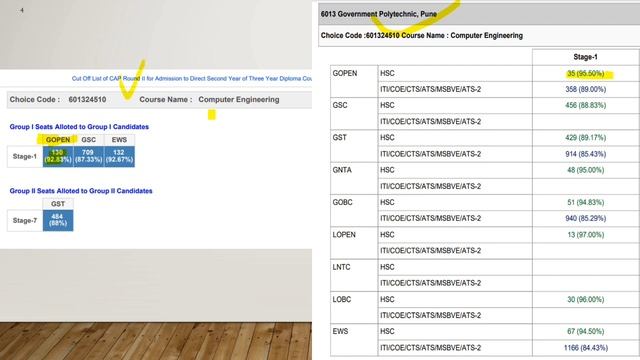Select the GOBC category label
The height and width of the screenshot is (360, 640).
(x=342, y=202)
